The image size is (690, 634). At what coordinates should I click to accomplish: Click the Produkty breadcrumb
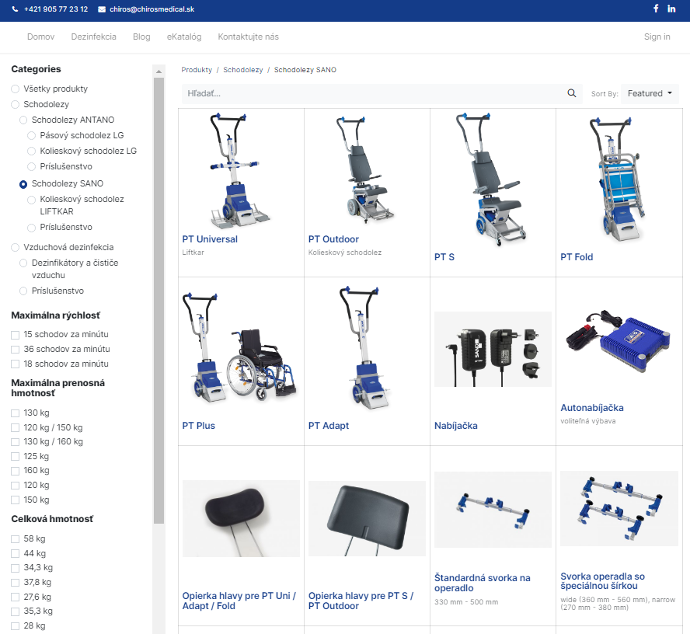(x=197, y=70)
